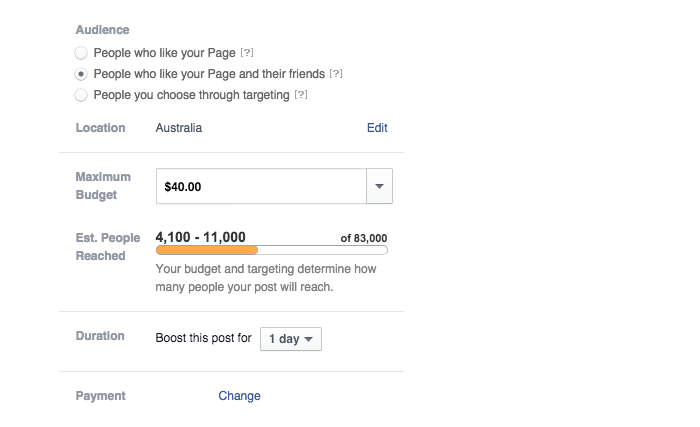Choose People you choose through targeting radio
Viewport: 700px width, 427px height.
point(81,95)
